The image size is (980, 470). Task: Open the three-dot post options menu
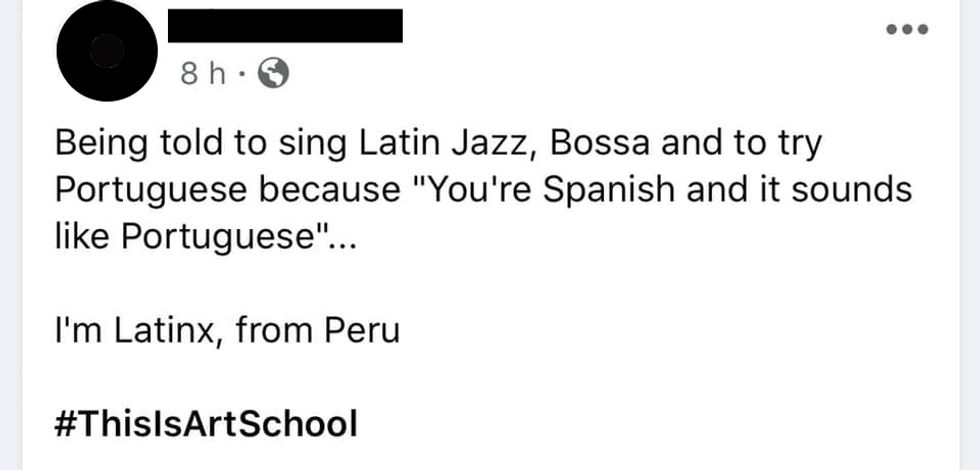(908, 28)
